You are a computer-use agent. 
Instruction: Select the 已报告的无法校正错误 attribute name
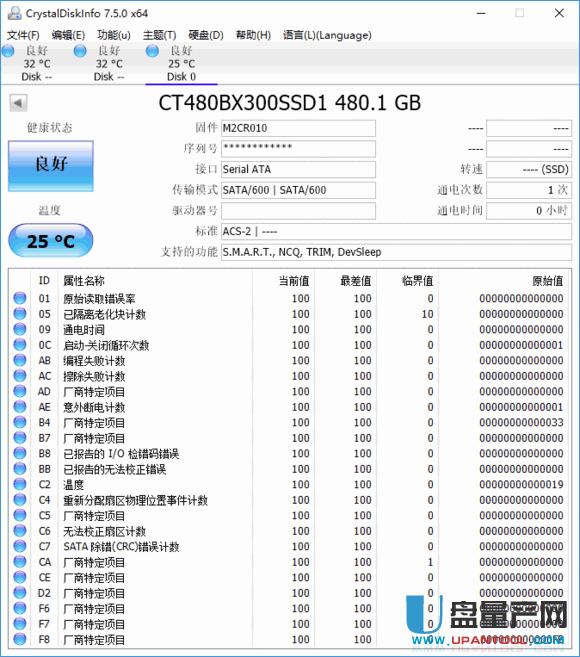tap(115, 469)
